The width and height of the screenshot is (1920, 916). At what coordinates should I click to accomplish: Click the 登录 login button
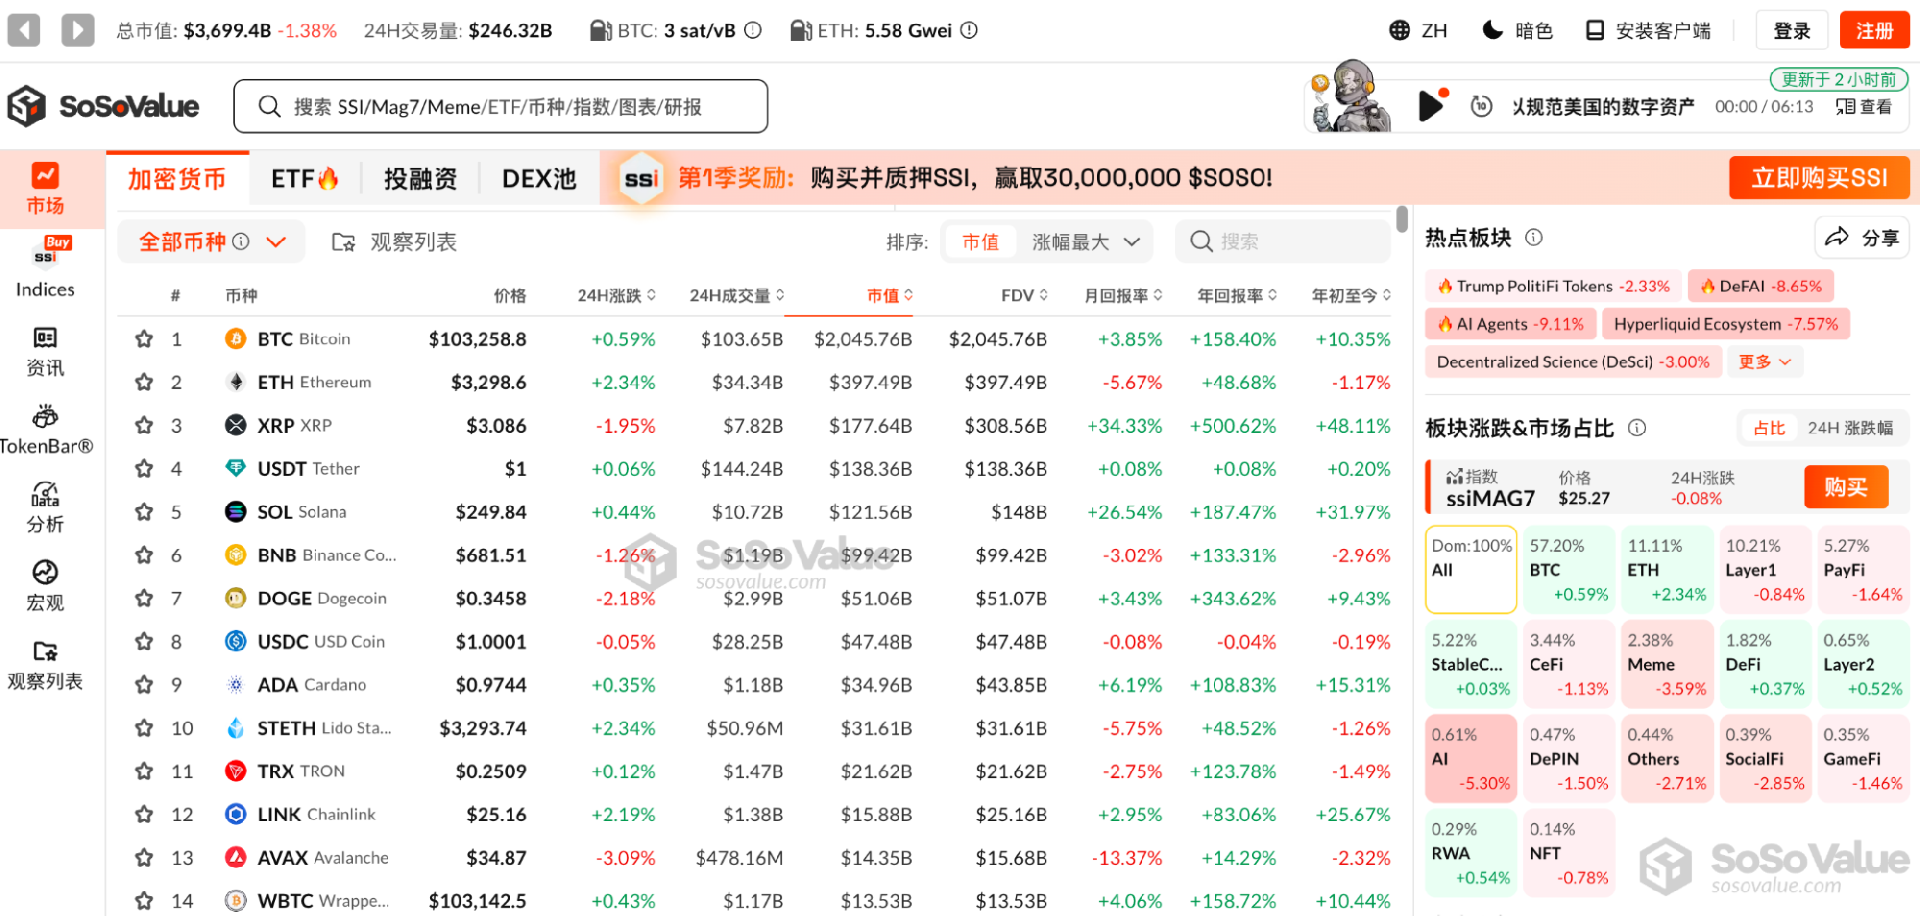pos(1792,30)
